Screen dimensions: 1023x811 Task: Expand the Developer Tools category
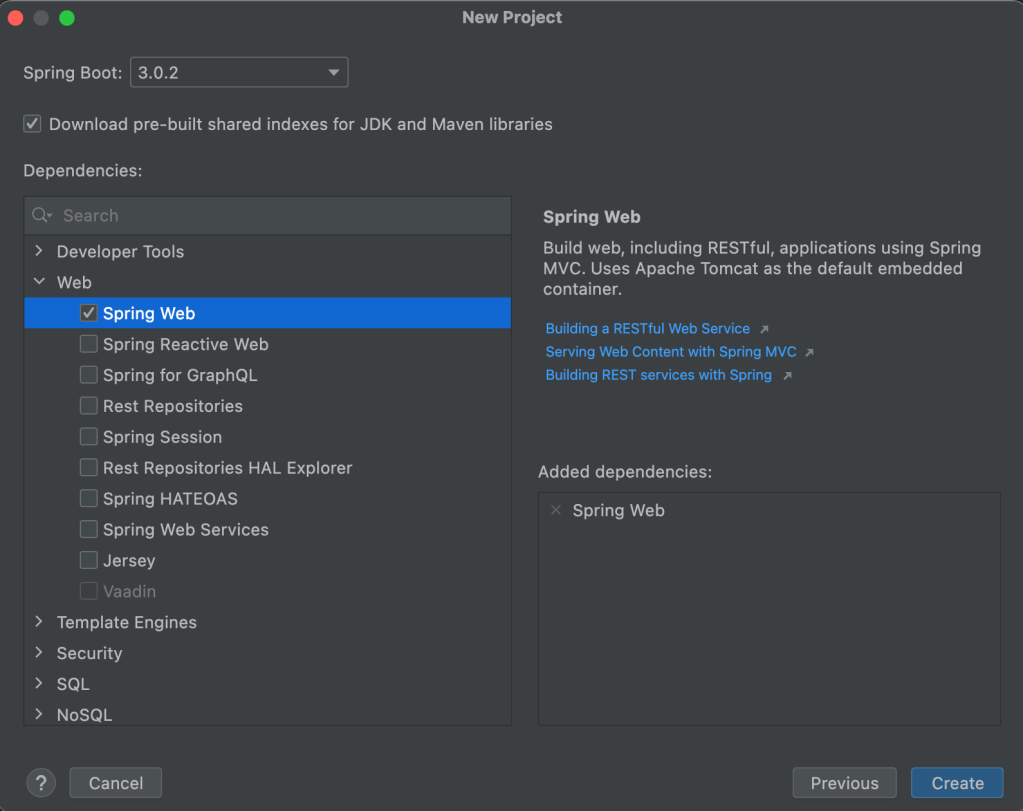click(x=39, y=251)
